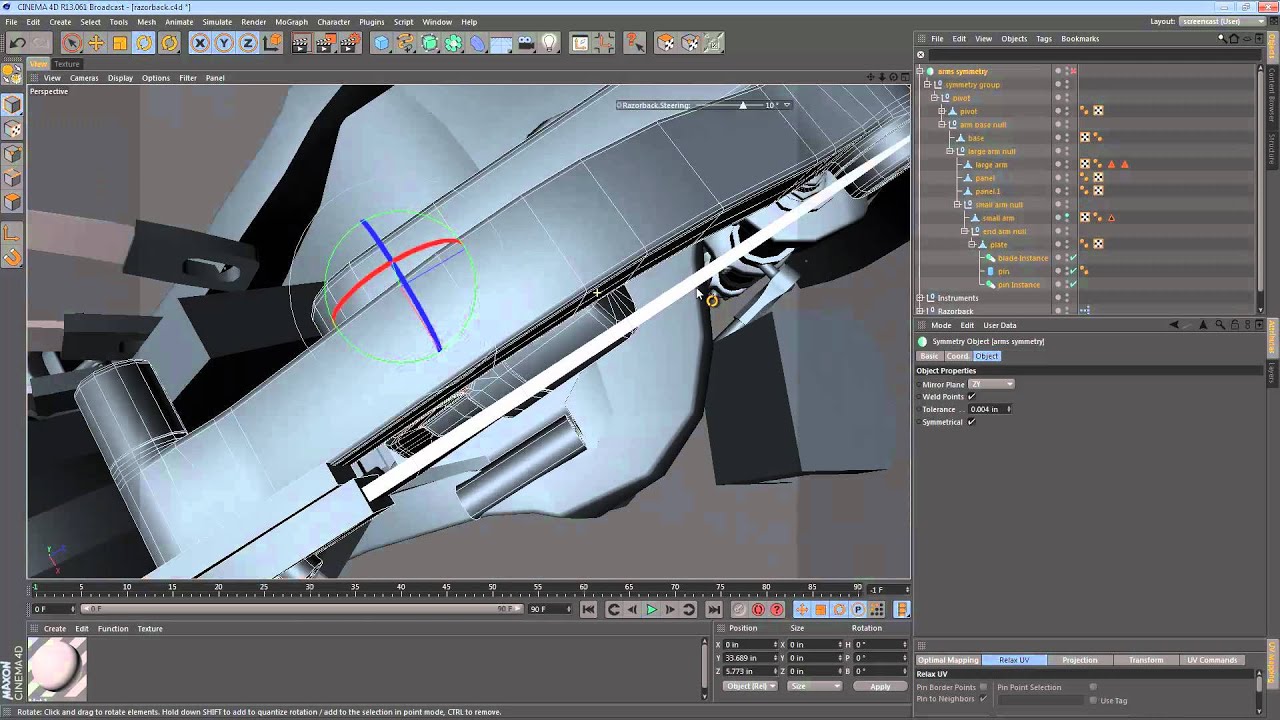Uncheck the Weld Points checkbox
The image size is (1280, 720).
pyautogui.click(x=971, y=396)
